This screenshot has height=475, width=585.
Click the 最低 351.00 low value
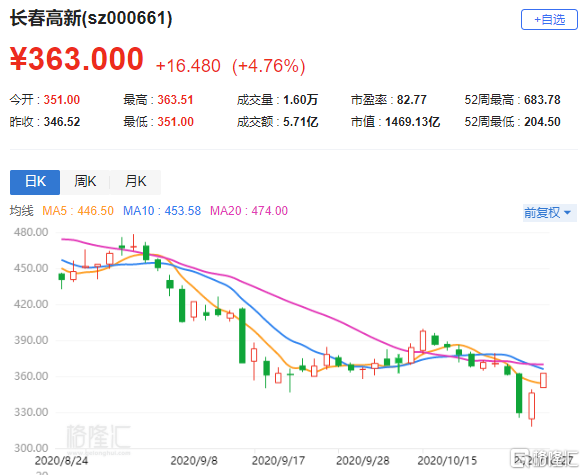(175, 122)
